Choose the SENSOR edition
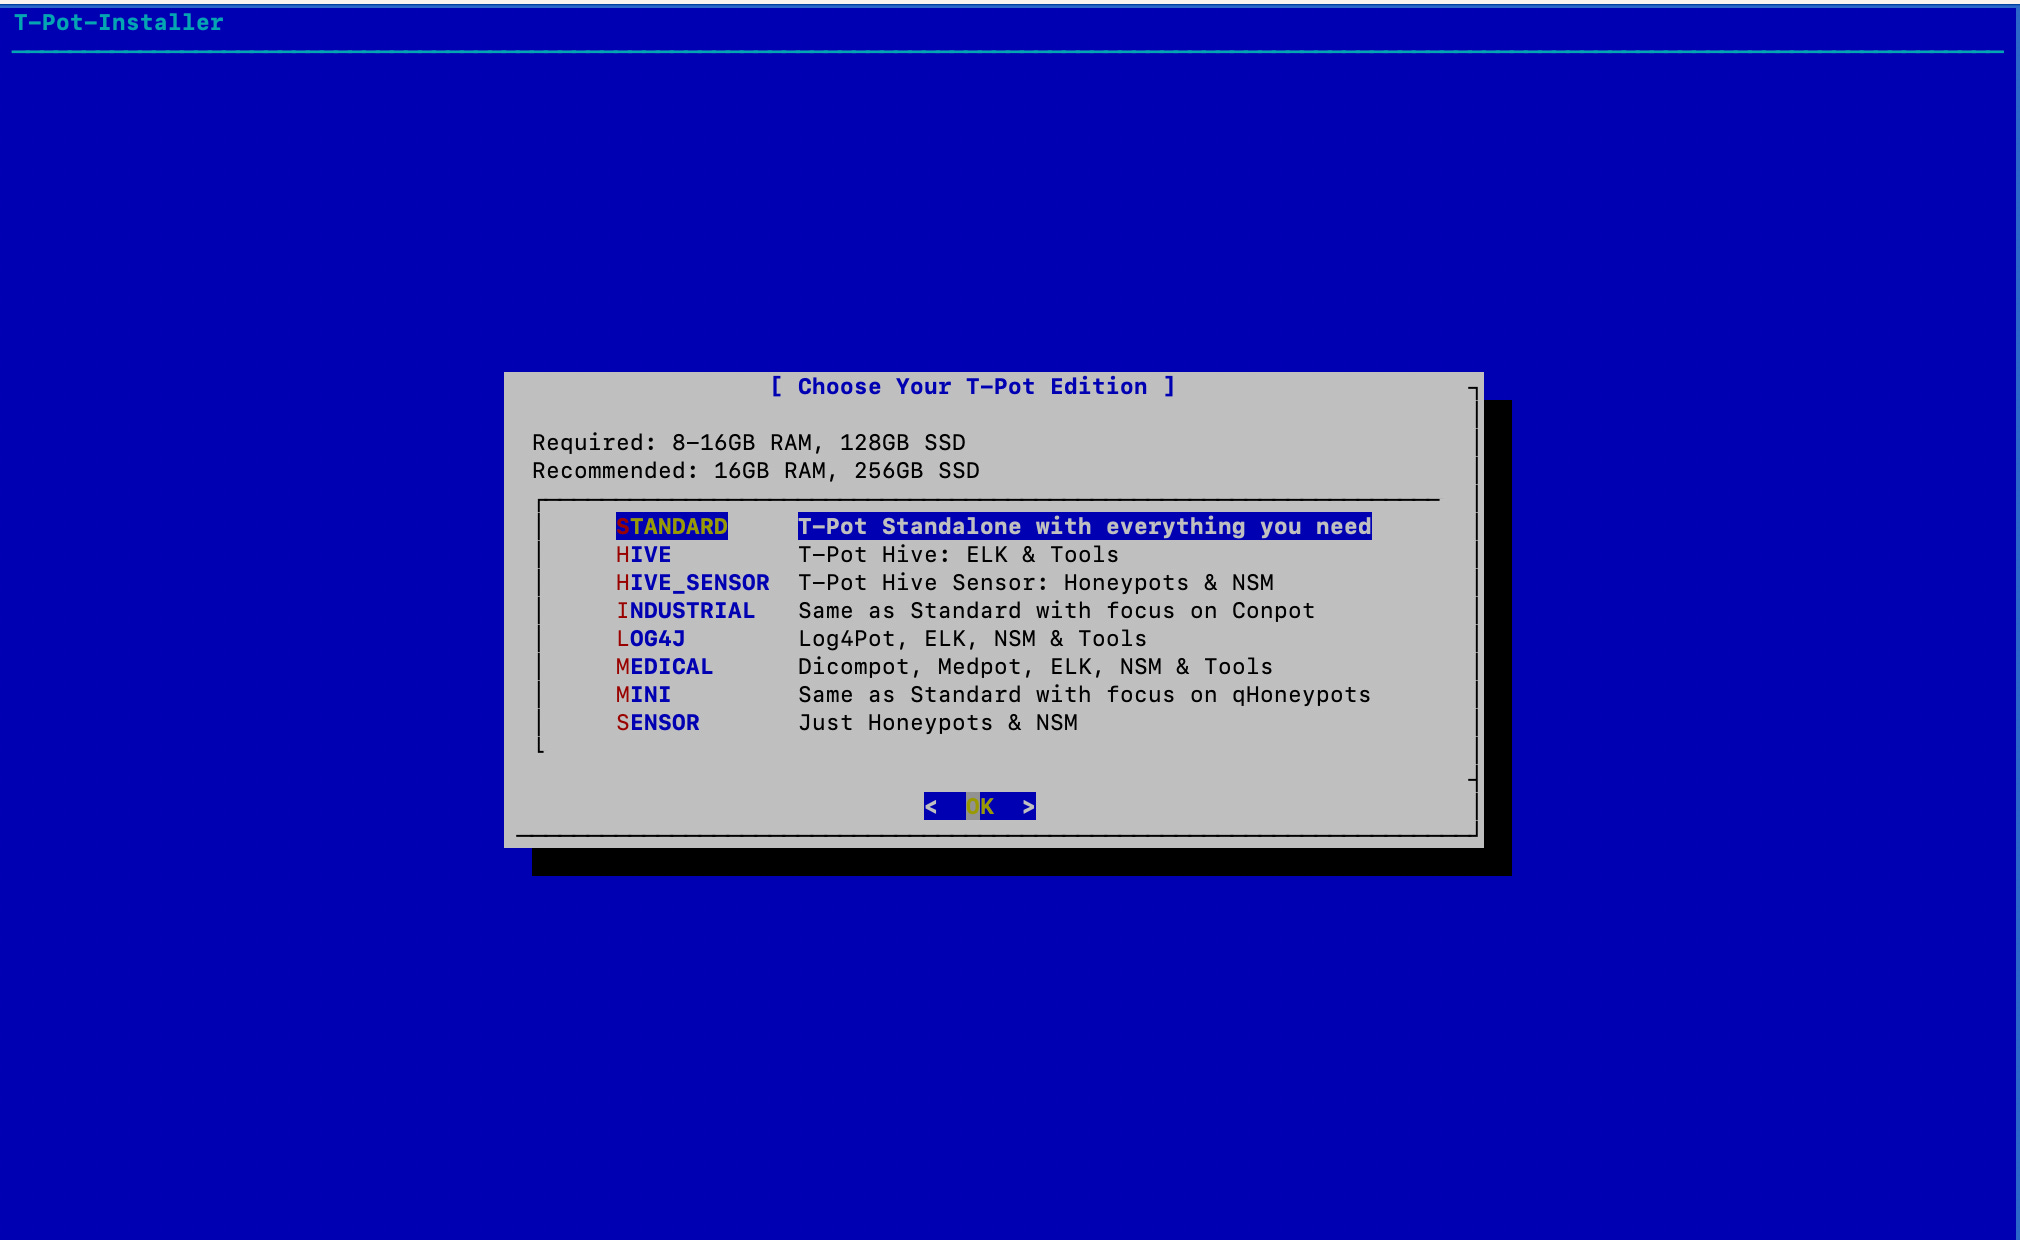2020x1240 pixels. [657, 722]
